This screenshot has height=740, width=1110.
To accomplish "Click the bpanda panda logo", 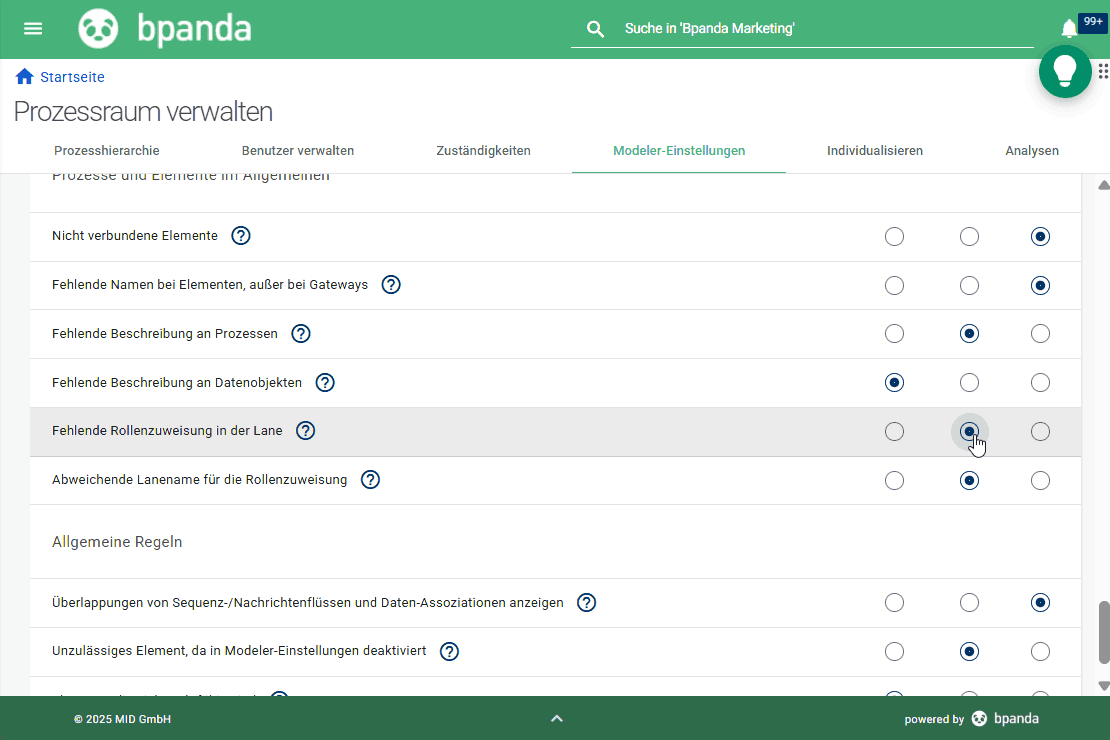I will coord(98,28).
